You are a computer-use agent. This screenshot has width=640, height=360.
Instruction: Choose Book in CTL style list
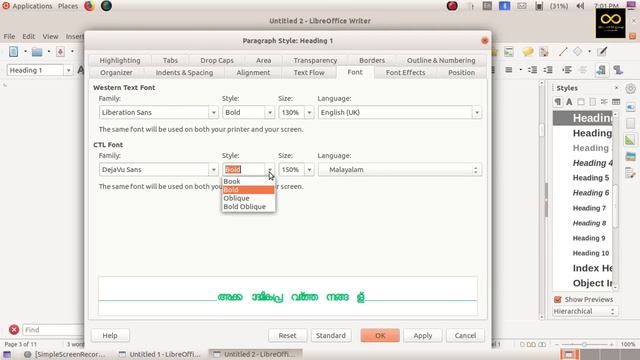point(249,181)
